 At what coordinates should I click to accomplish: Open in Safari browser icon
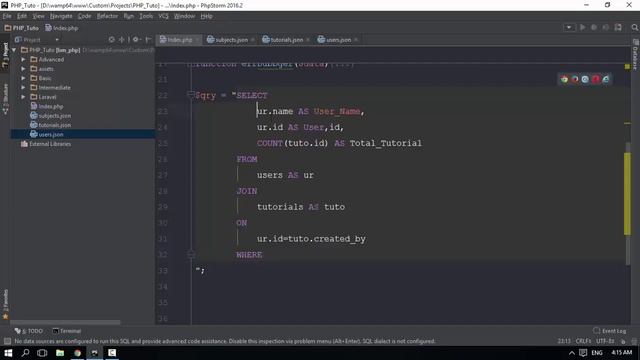coord(585,80)
